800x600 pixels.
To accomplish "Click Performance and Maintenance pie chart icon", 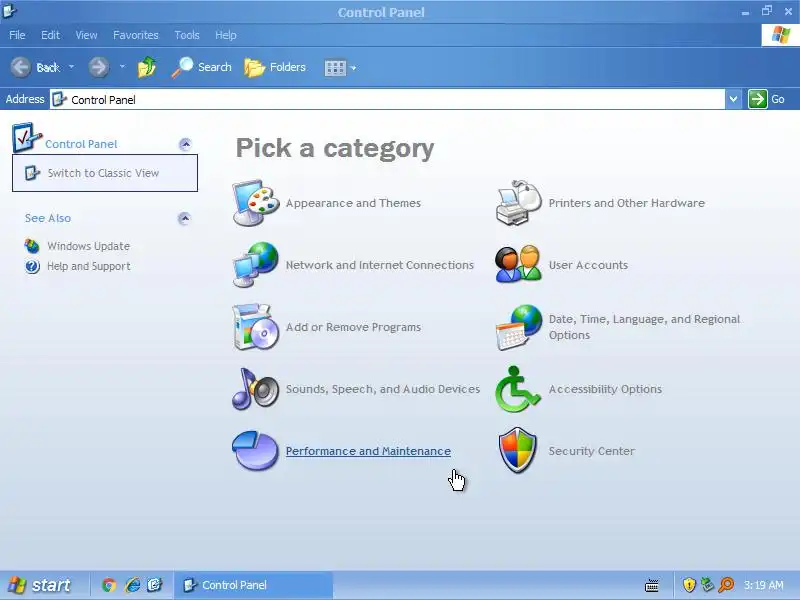I will 256,451.
